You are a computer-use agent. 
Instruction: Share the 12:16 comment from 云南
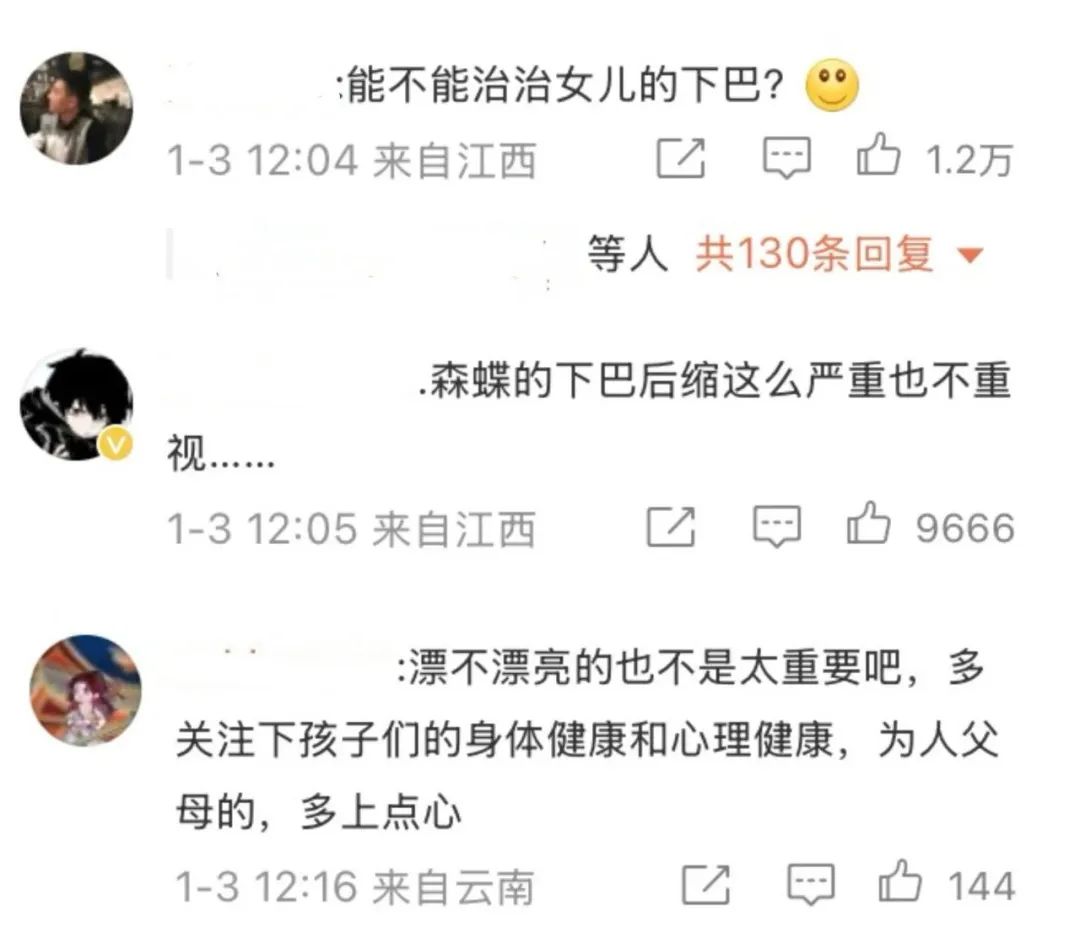pos(706,884)
